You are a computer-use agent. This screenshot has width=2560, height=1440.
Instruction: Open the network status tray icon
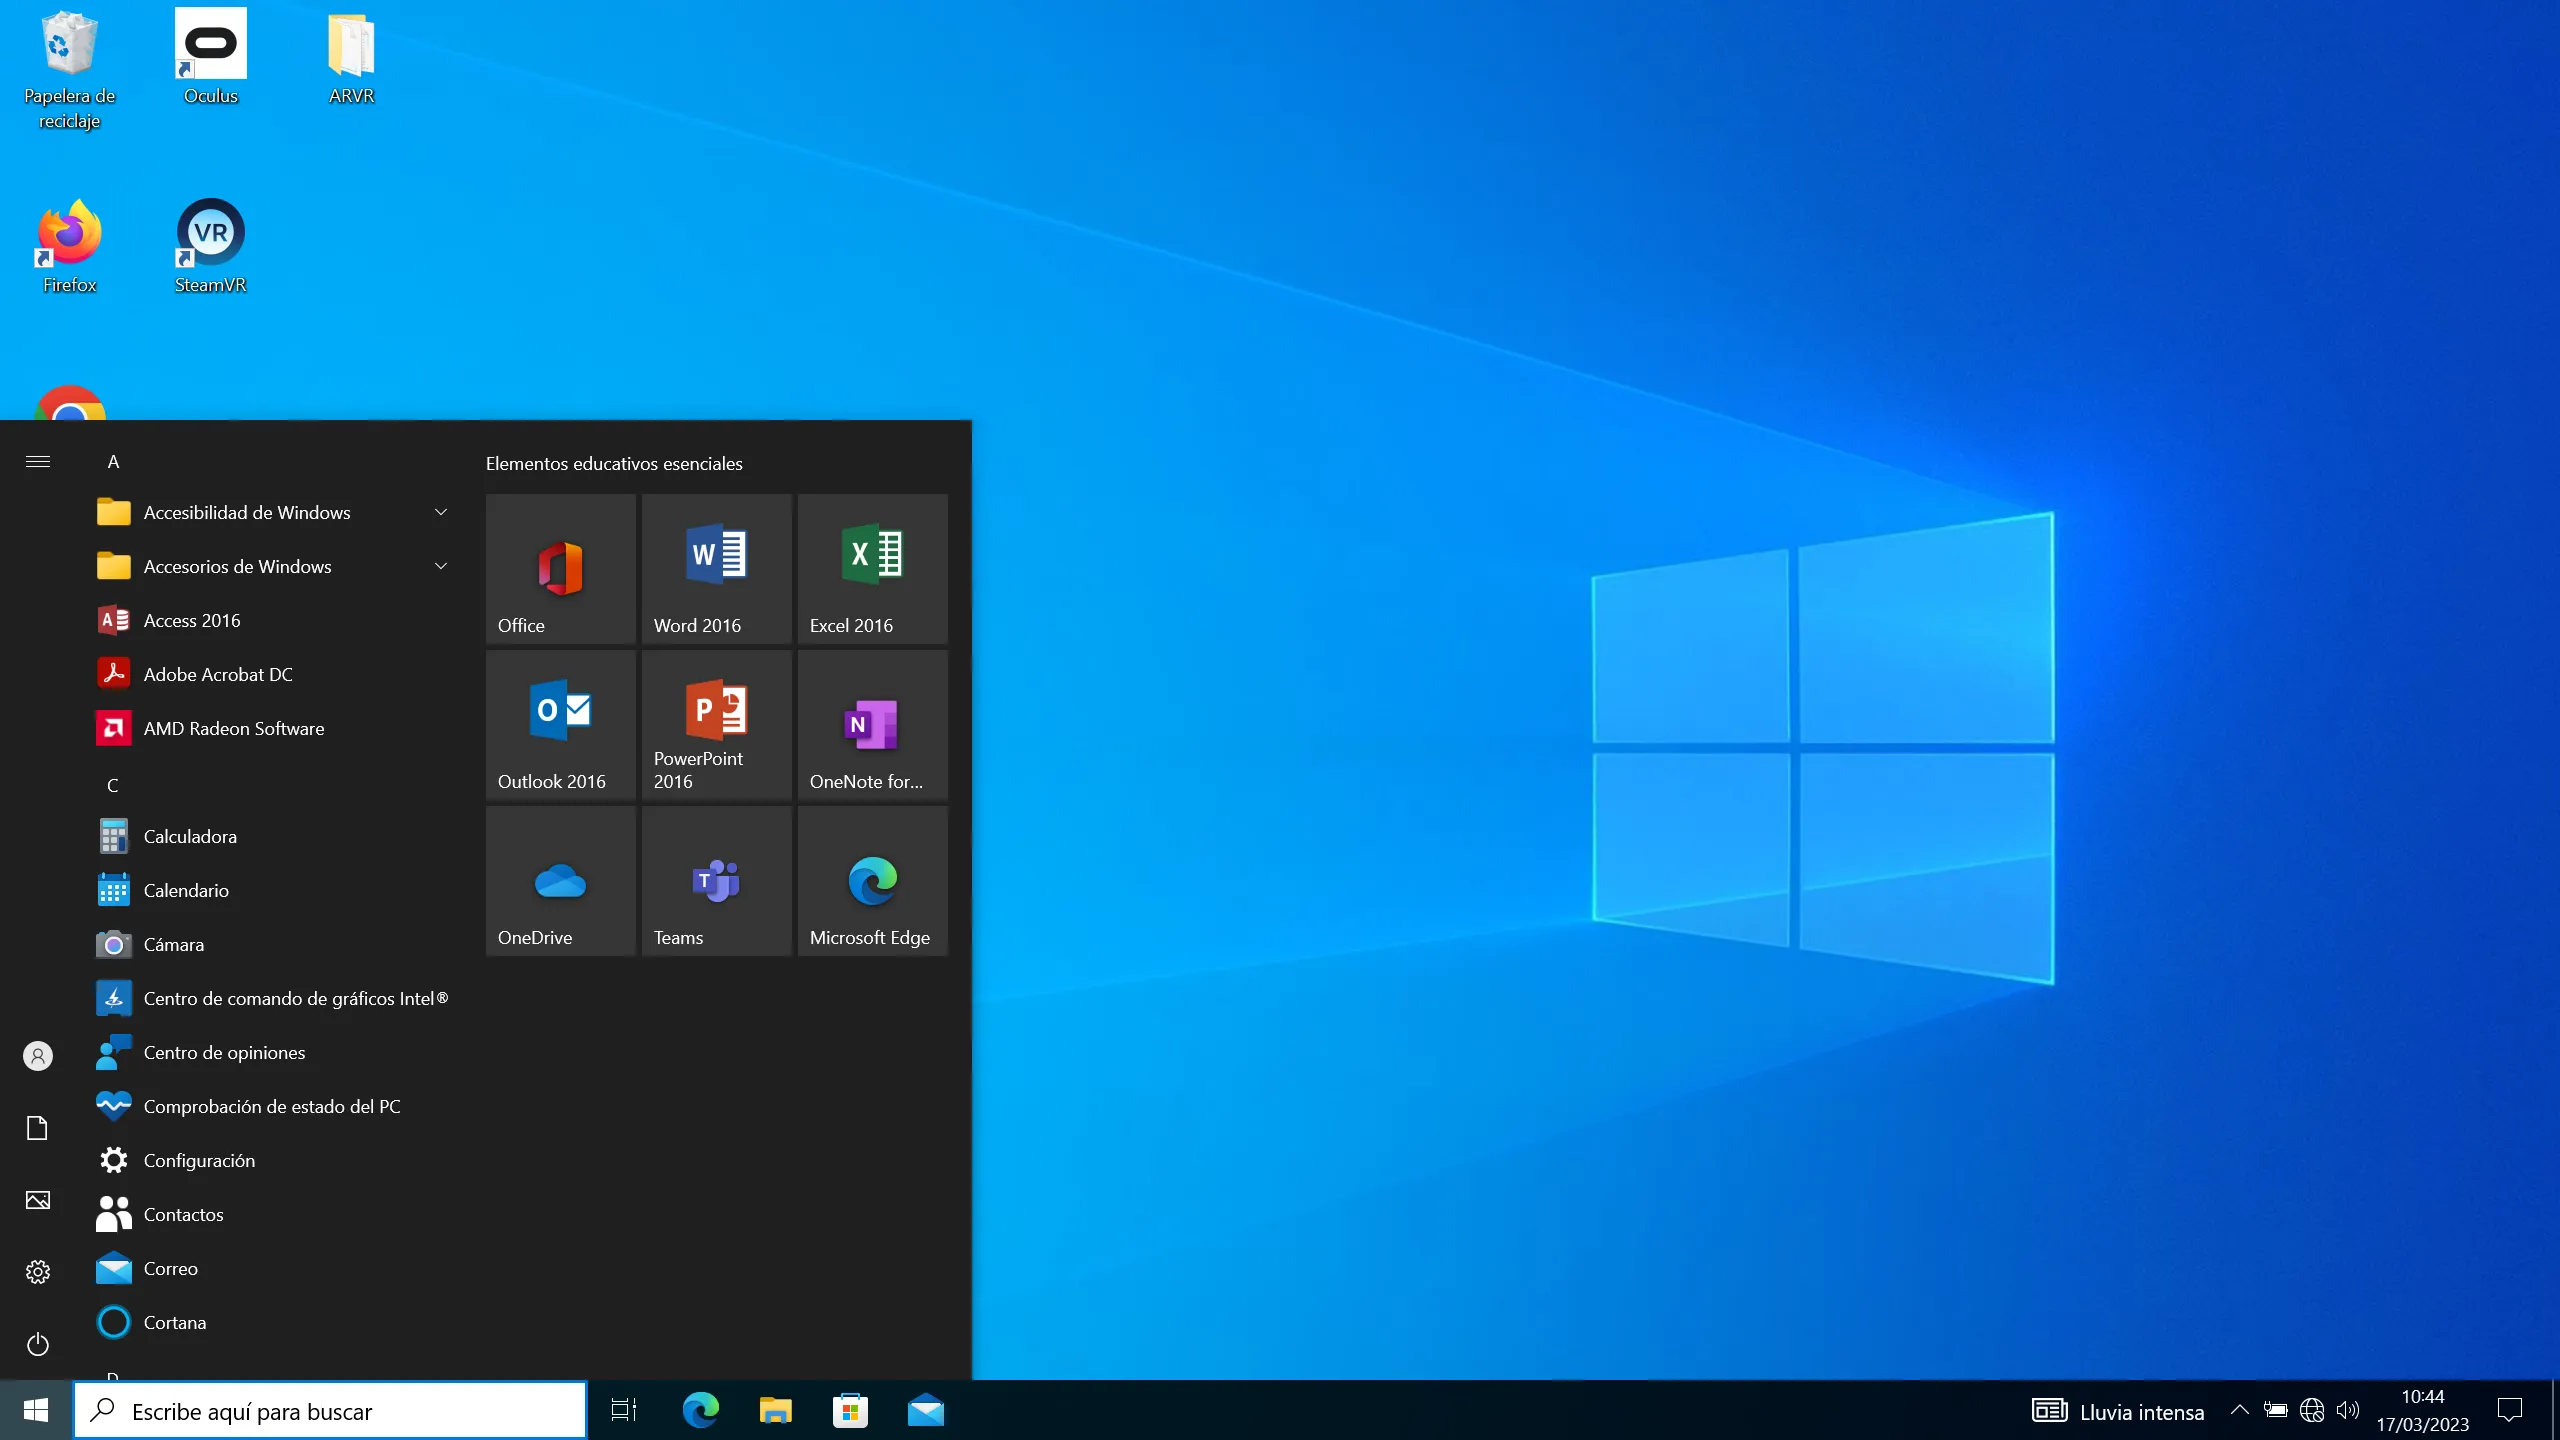2312,1411
